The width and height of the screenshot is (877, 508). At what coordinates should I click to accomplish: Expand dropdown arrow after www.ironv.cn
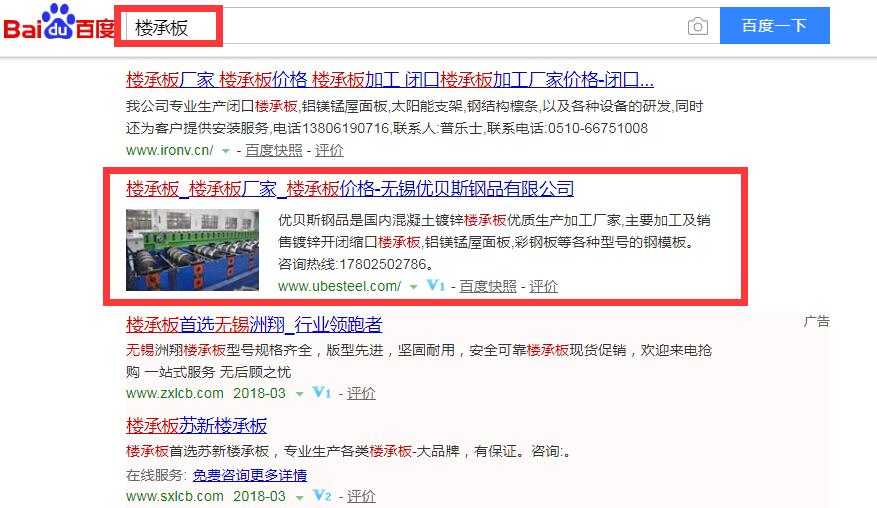(225, 151)
